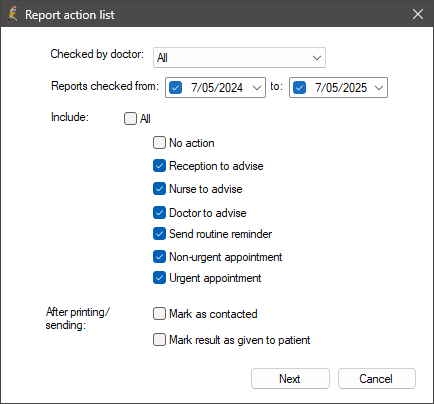Click the bird app icon in title bar

click(13, 14)
